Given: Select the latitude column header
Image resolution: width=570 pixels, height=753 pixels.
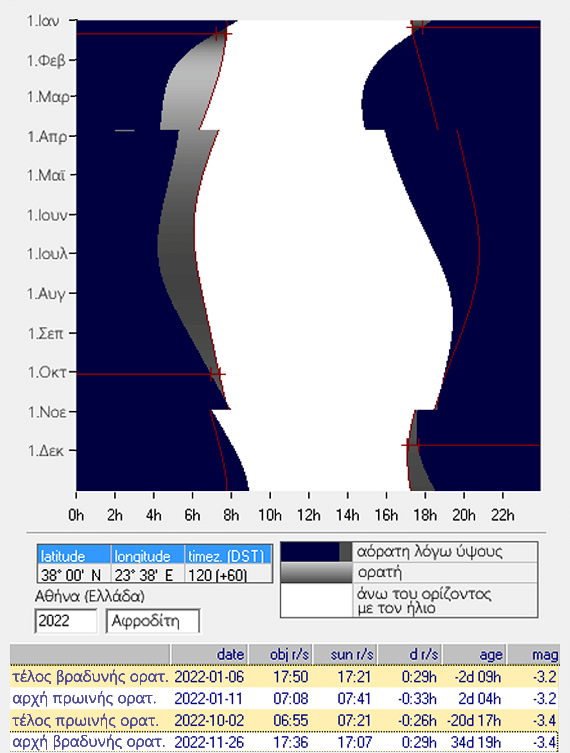Looking at the screenshot, I should coord(74,555).
